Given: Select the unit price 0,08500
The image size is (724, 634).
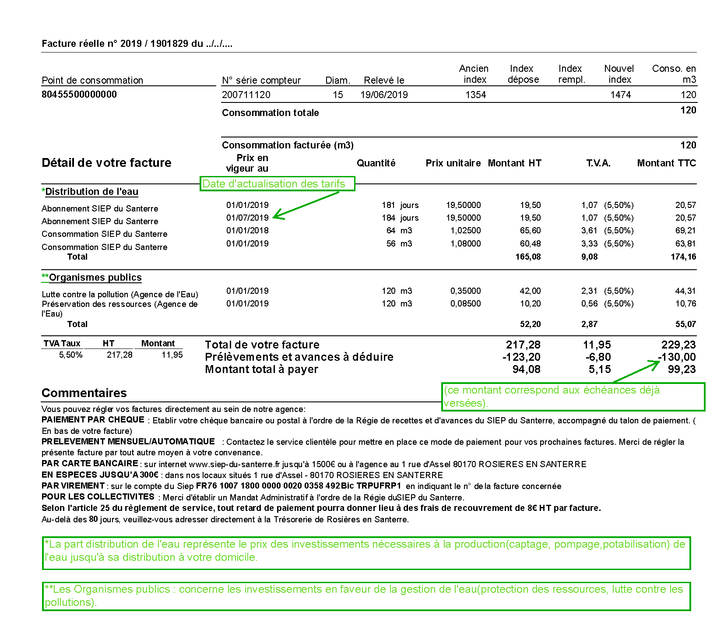Looking at the screenshot, I should [465, 303].
